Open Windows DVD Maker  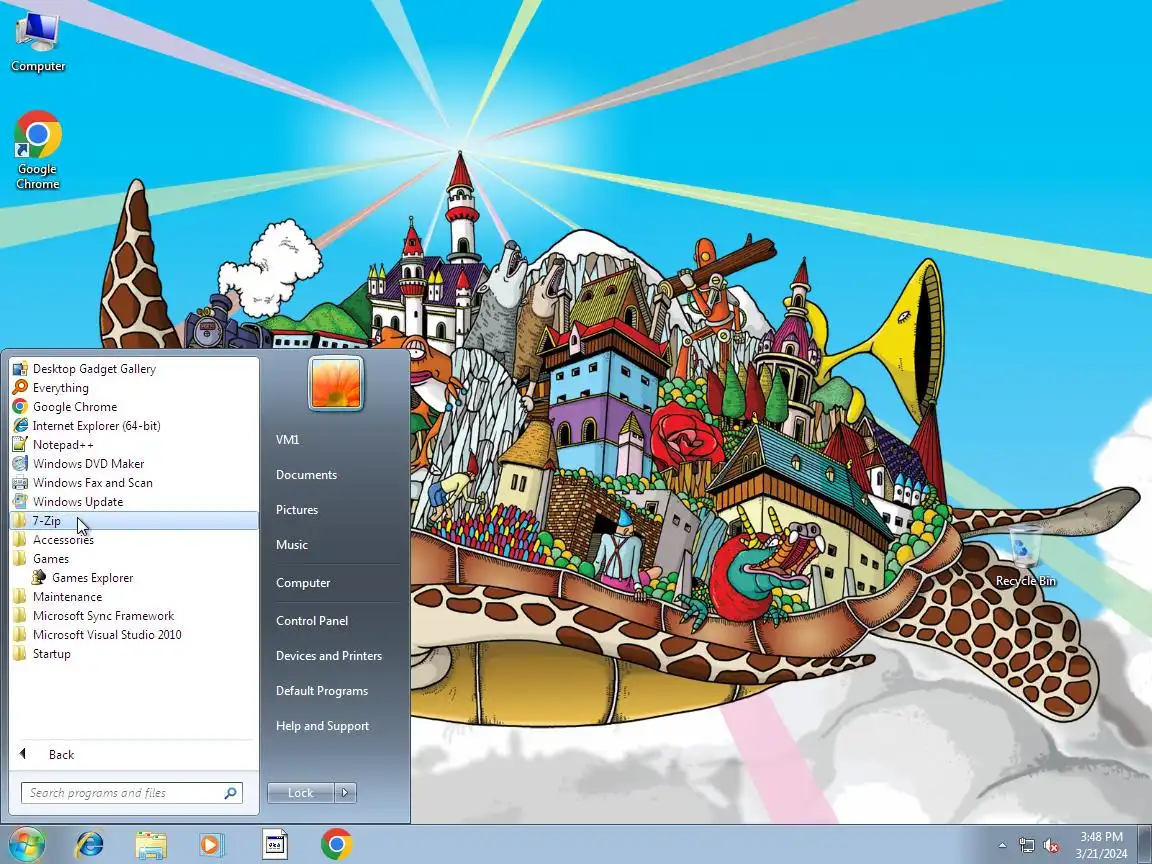[x=134, y=464]
